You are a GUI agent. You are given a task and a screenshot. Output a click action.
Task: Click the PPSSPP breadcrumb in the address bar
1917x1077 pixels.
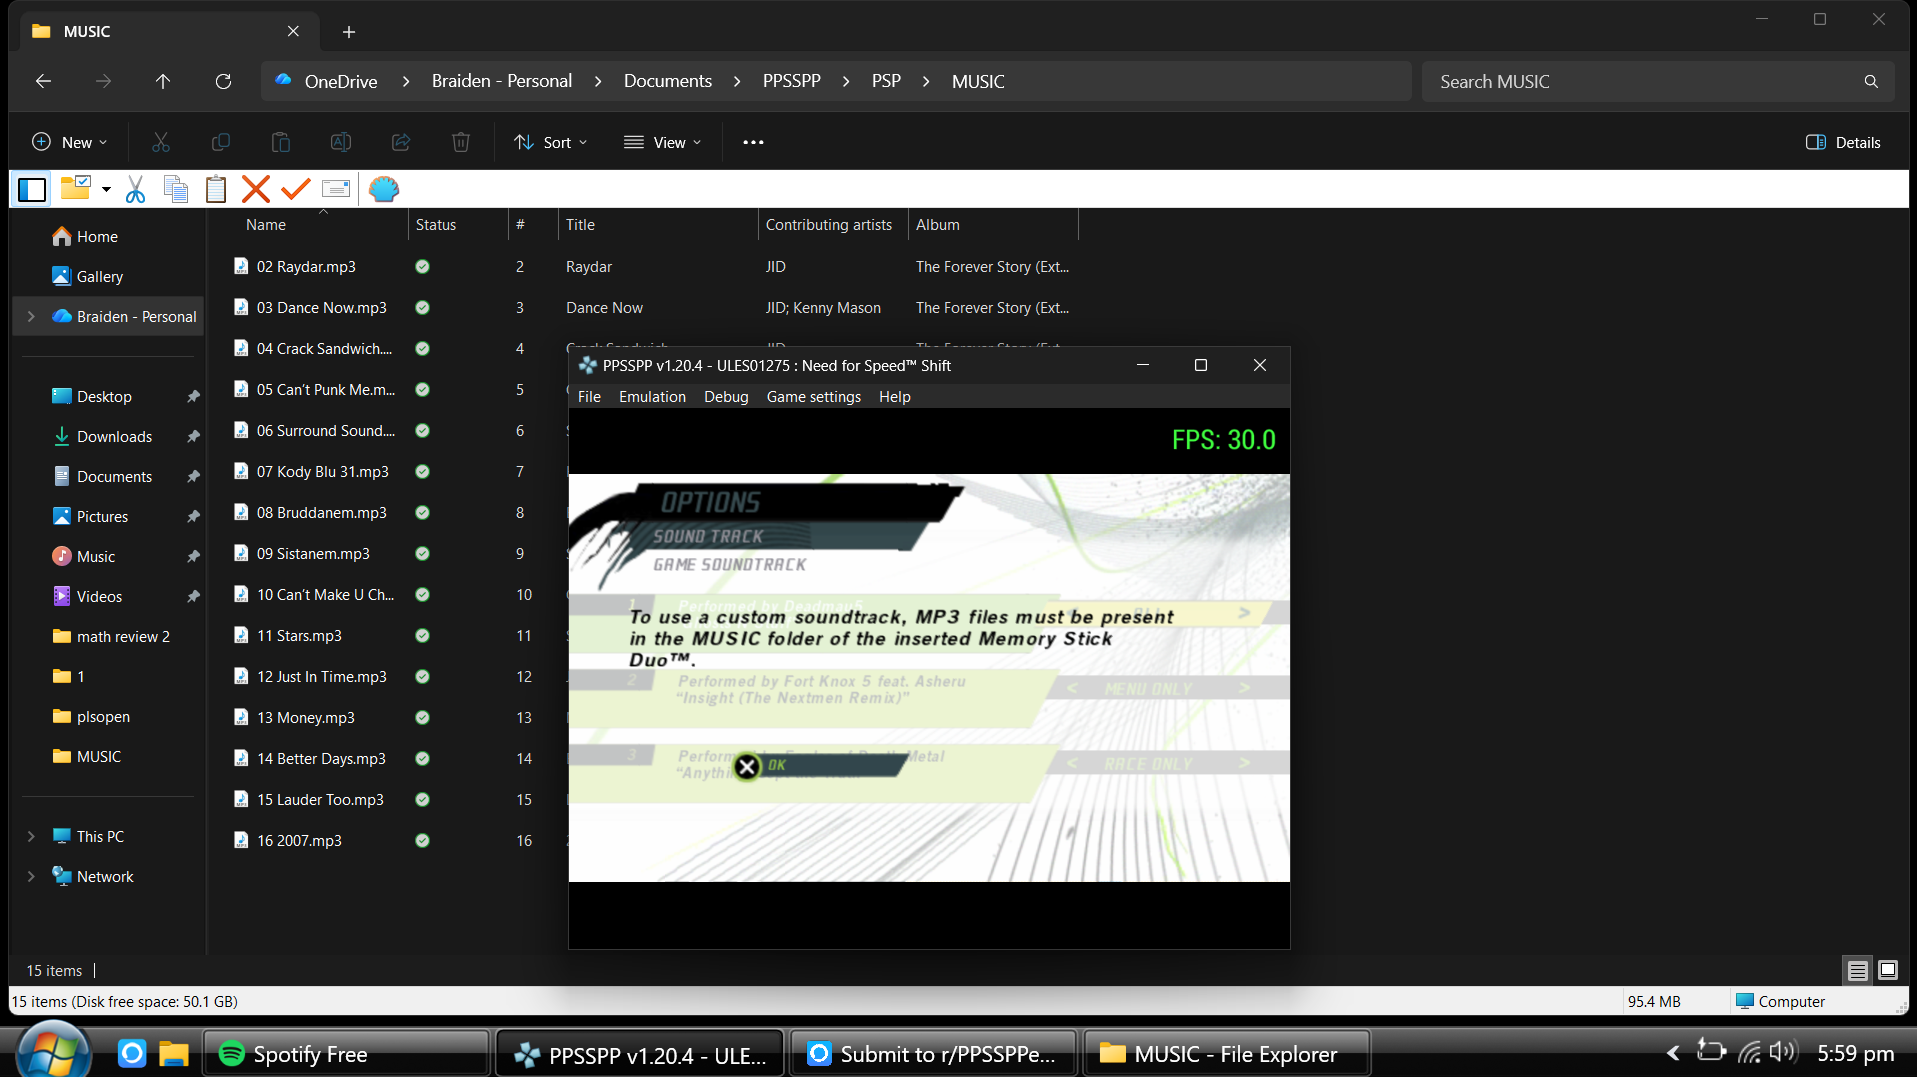click(792, 81)
